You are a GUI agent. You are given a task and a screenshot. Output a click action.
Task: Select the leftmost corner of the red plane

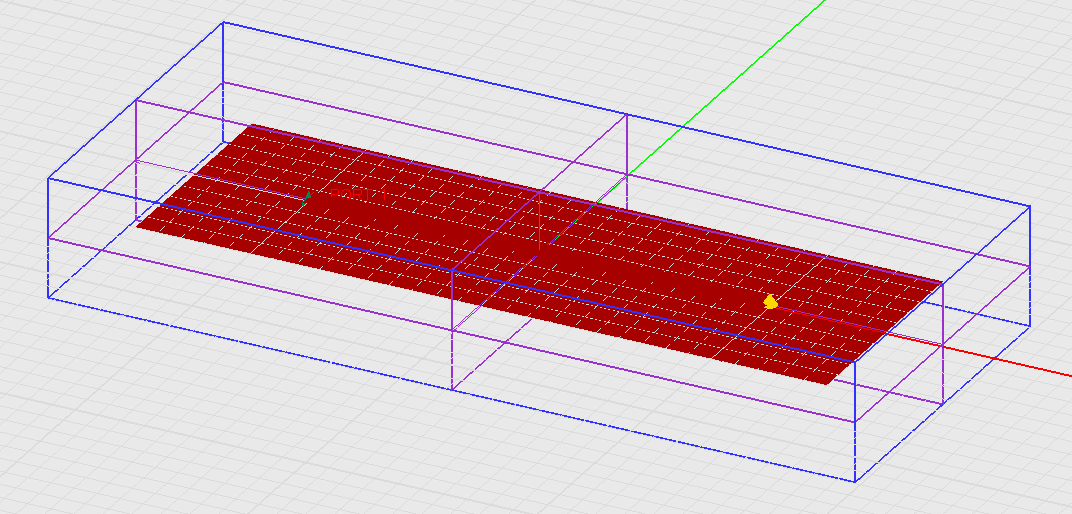[138, 225]
